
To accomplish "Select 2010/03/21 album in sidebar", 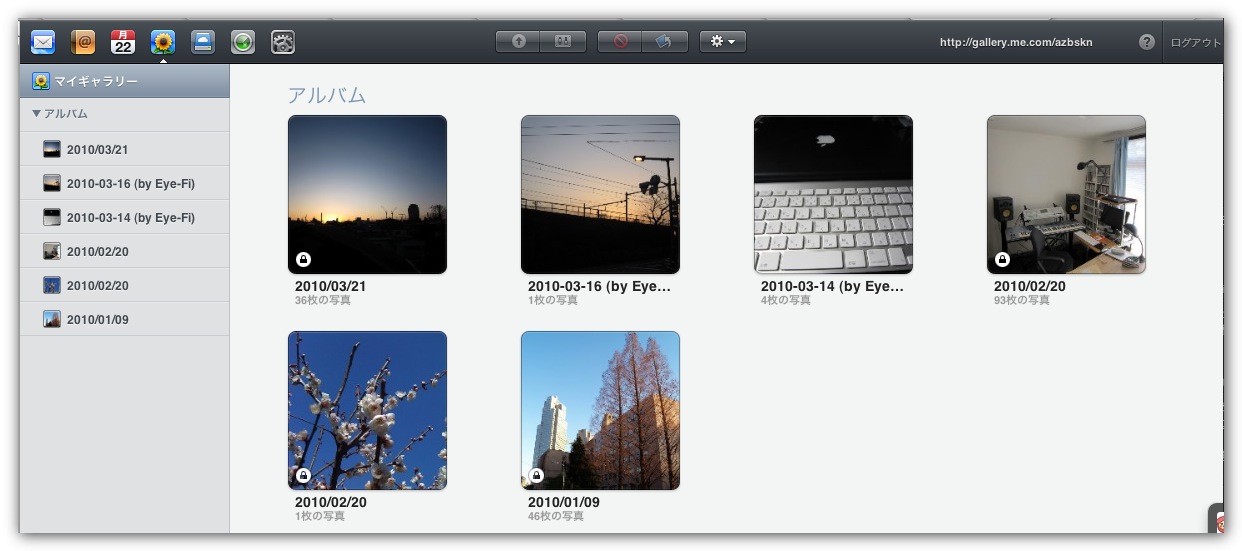I will point(97,150).
